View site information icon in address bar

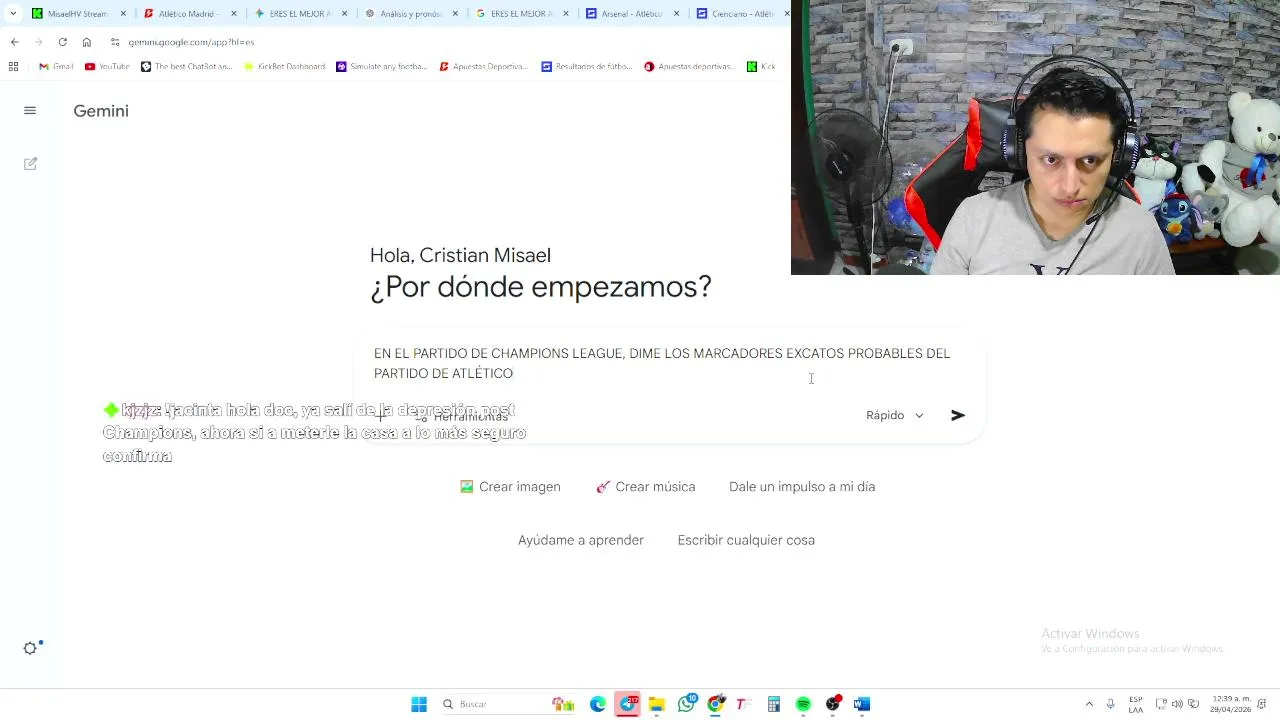point(116,42)
